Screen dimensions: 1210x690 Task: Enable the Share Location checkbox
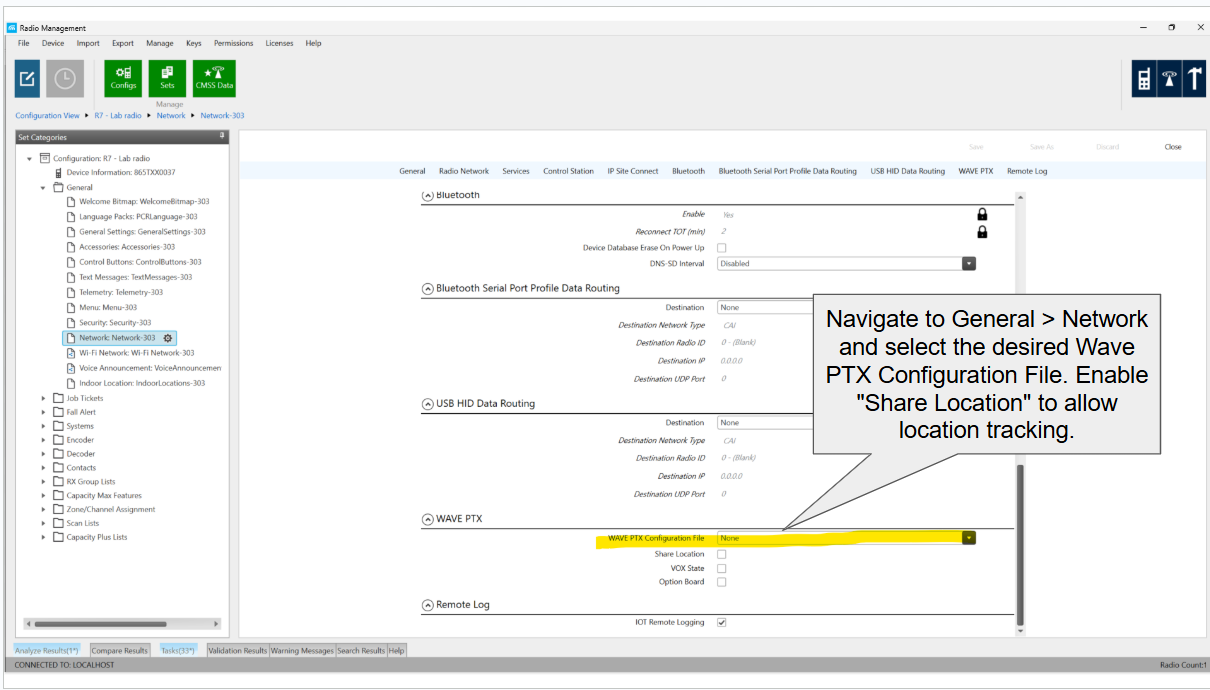[x=722, y=554]
